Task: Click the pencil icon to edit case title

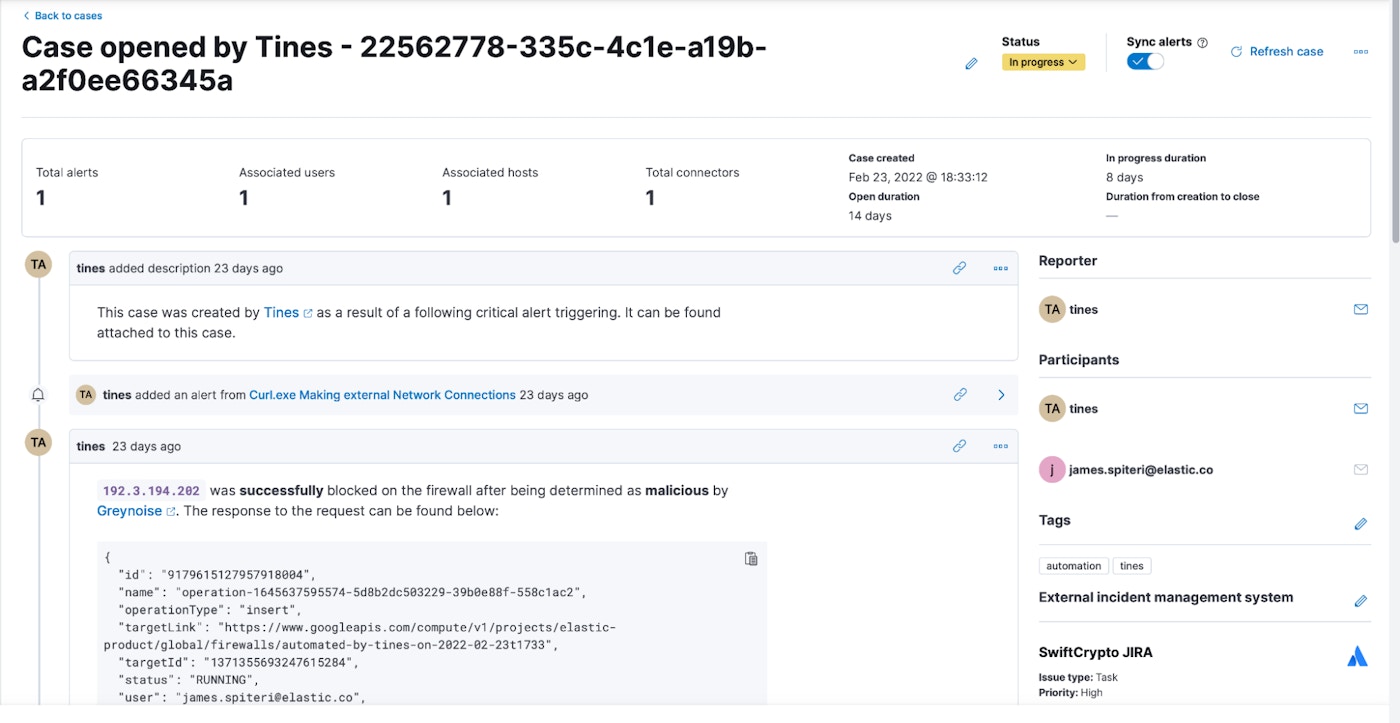Action: point(971,64)
